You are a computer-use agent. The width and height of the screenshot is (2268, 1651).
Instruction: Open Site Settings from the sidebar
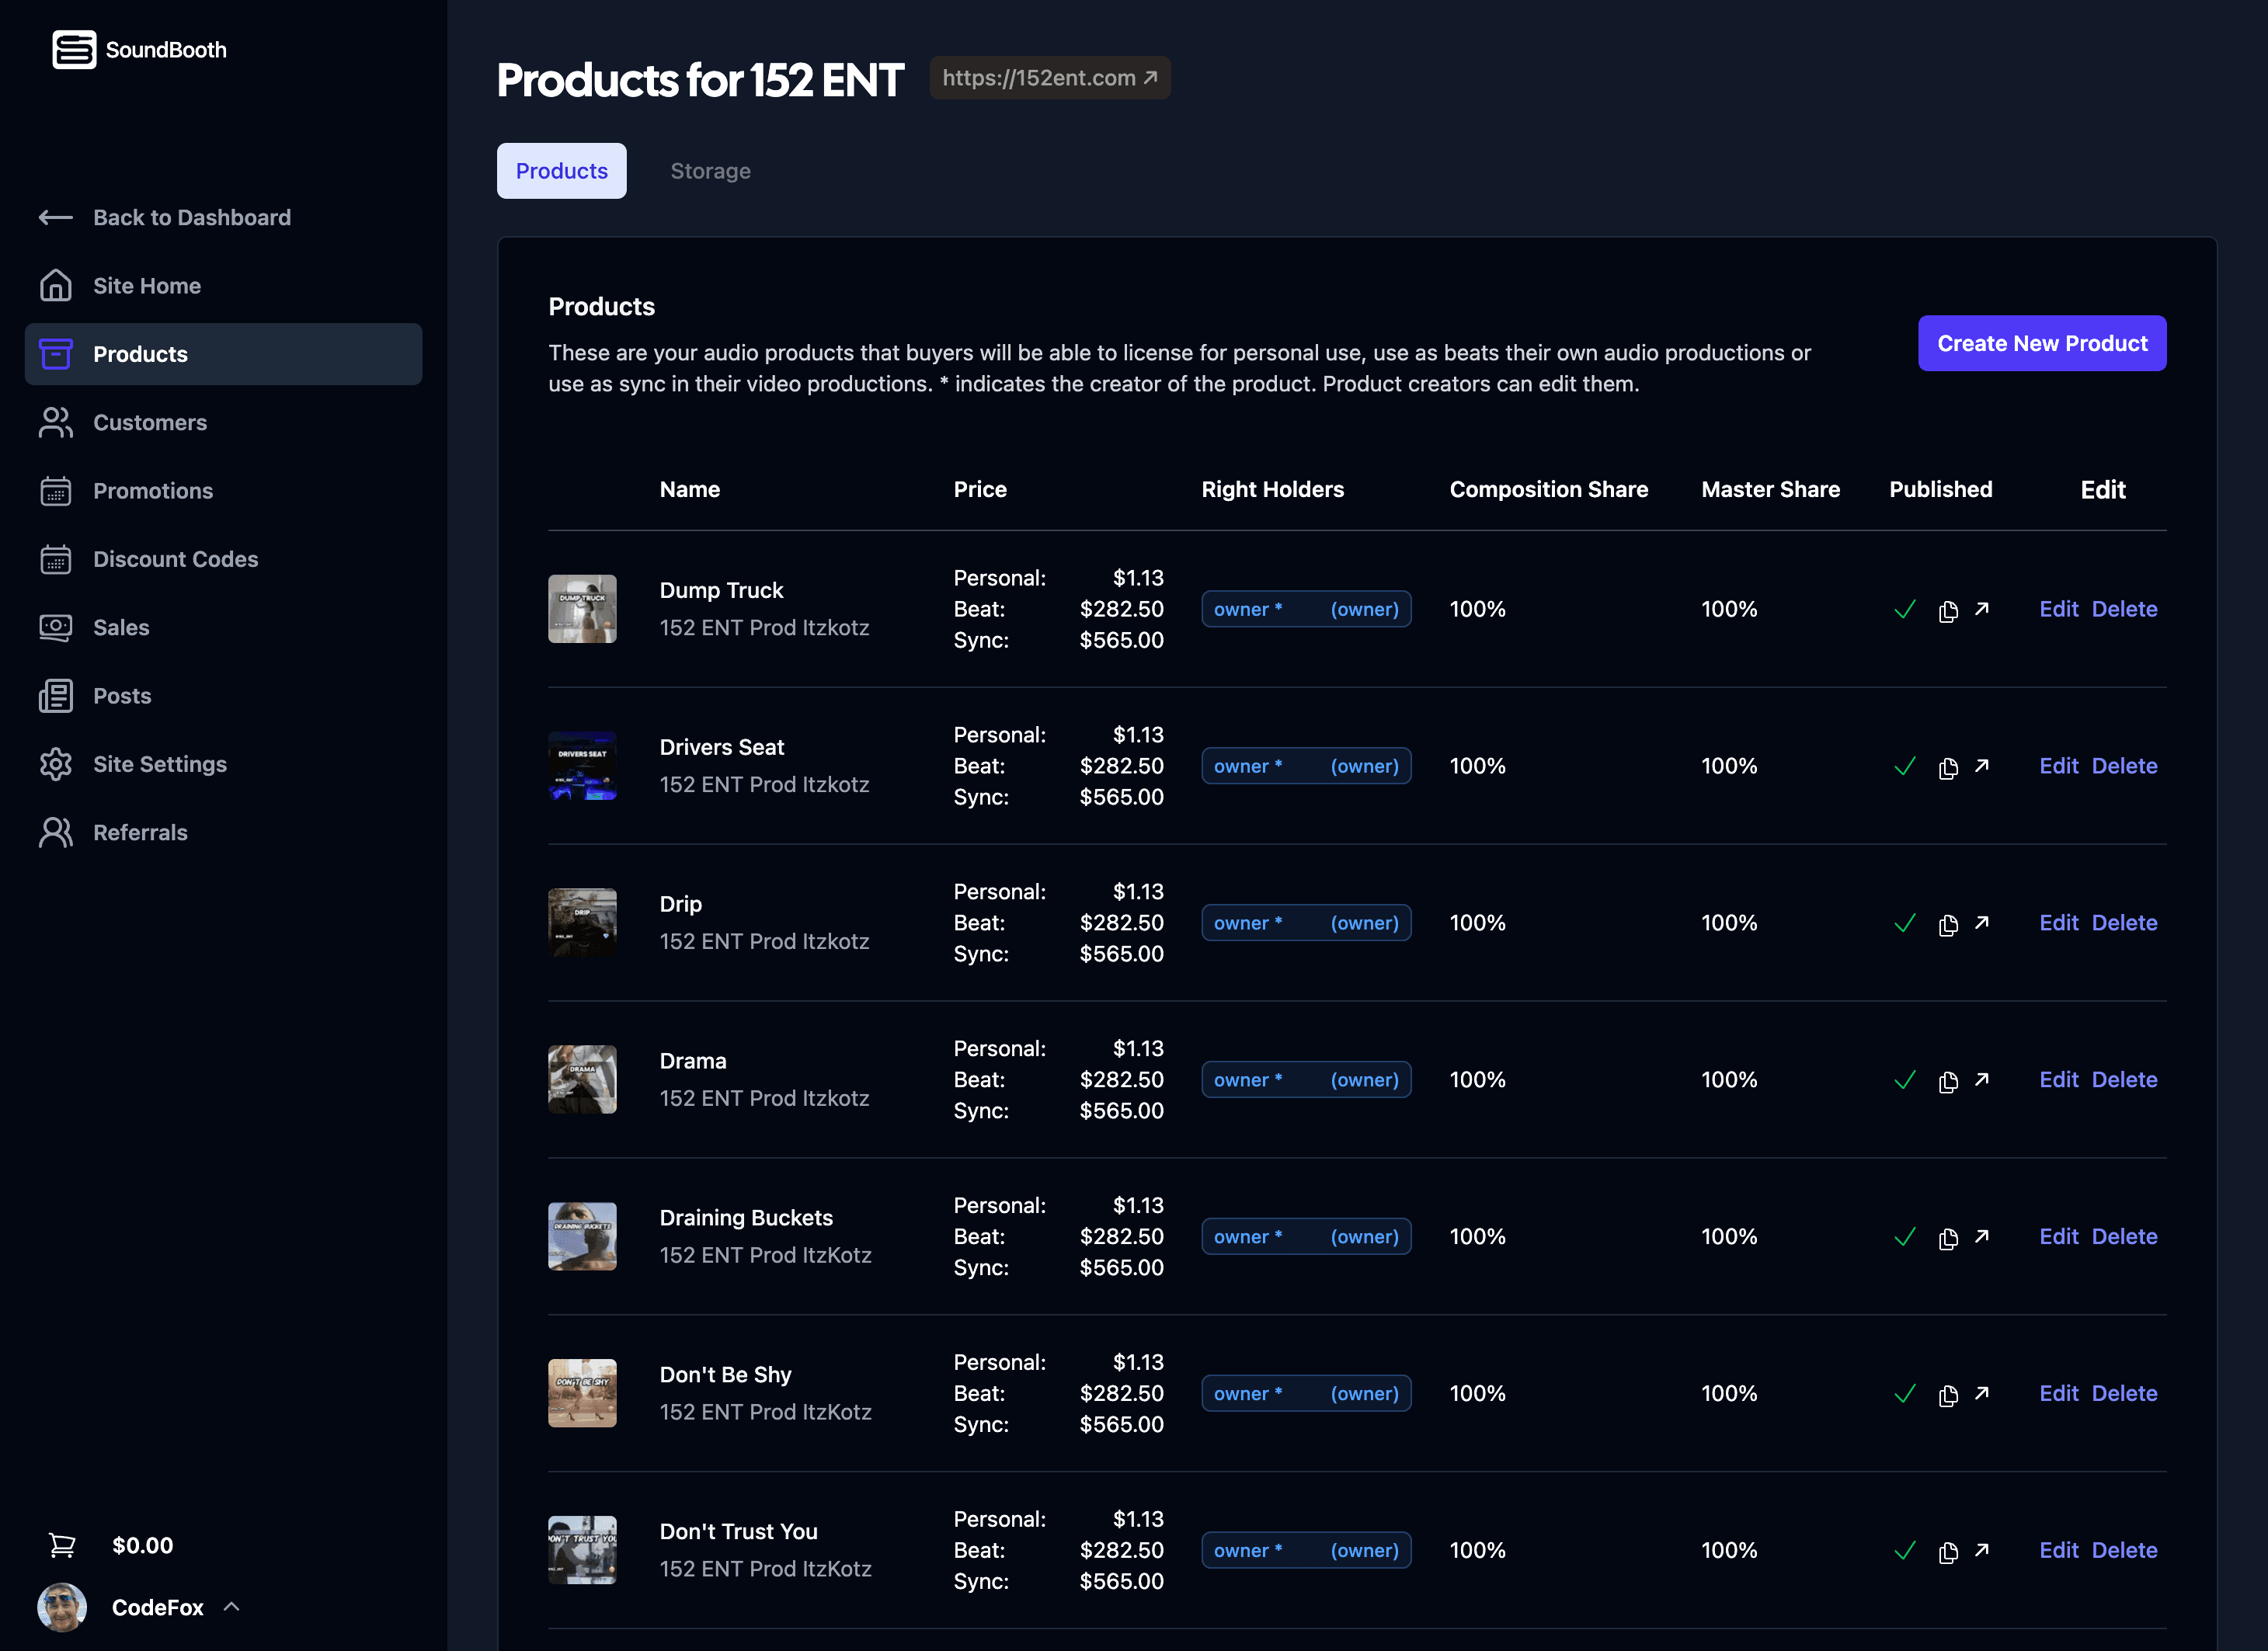(160, 764)
